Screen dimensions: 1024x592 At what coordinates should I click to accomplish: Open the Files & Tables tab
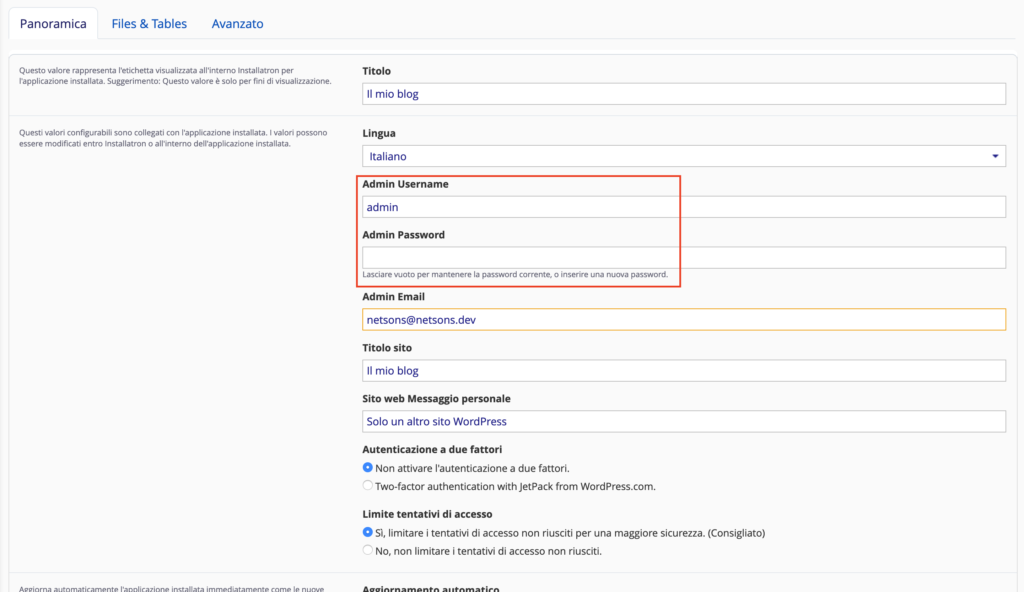point(149,23)
